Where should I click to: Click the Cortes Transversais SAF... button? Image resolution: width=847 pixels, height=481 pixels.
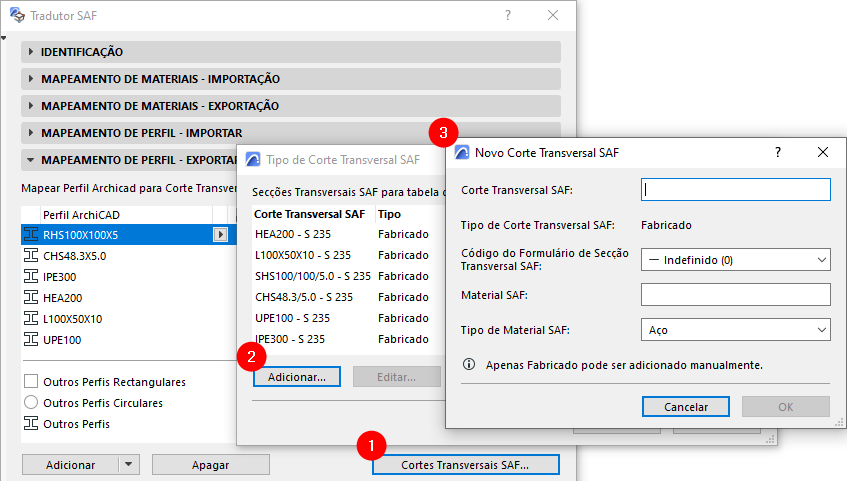465,465
